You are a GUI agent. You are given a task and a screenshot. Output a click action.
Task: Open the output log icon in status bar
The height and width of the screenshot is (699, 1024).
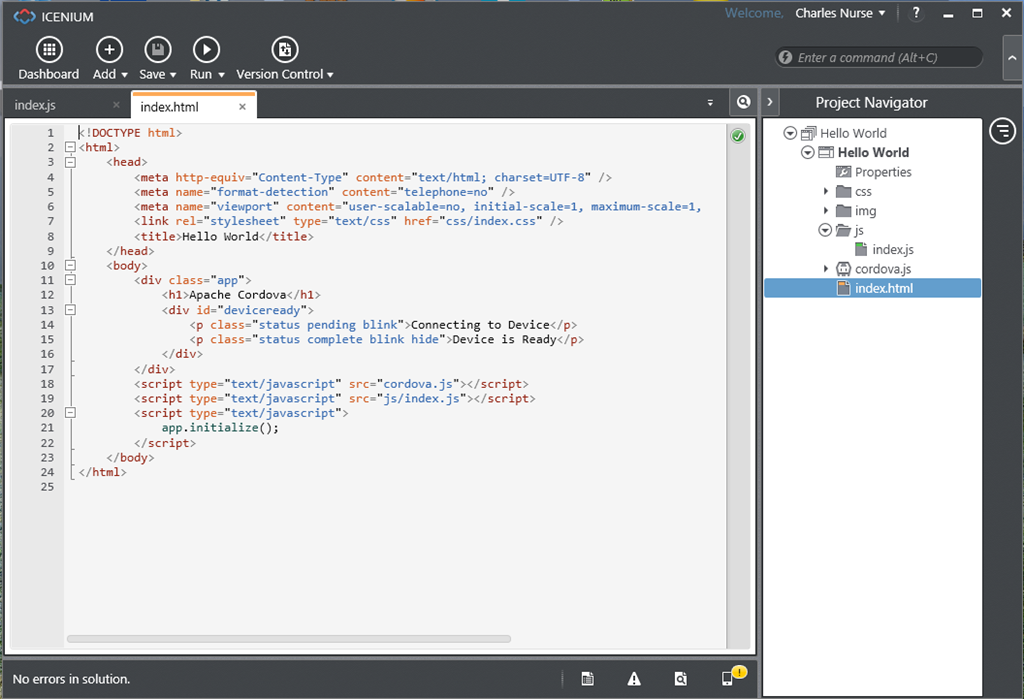coord(588,679)
